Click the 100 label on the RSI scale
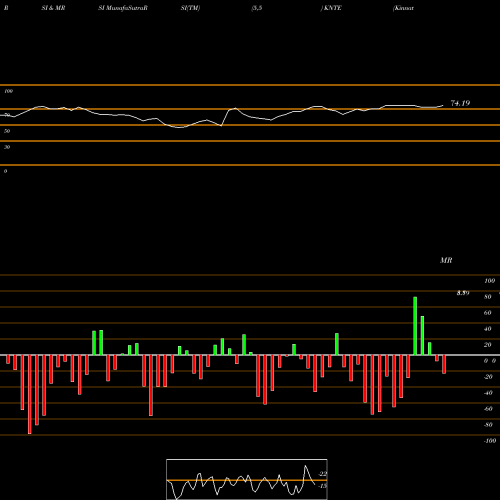Image resolution: width=500 pixels, height=500 pixels. pyautogui.click(x=8, y=91)
